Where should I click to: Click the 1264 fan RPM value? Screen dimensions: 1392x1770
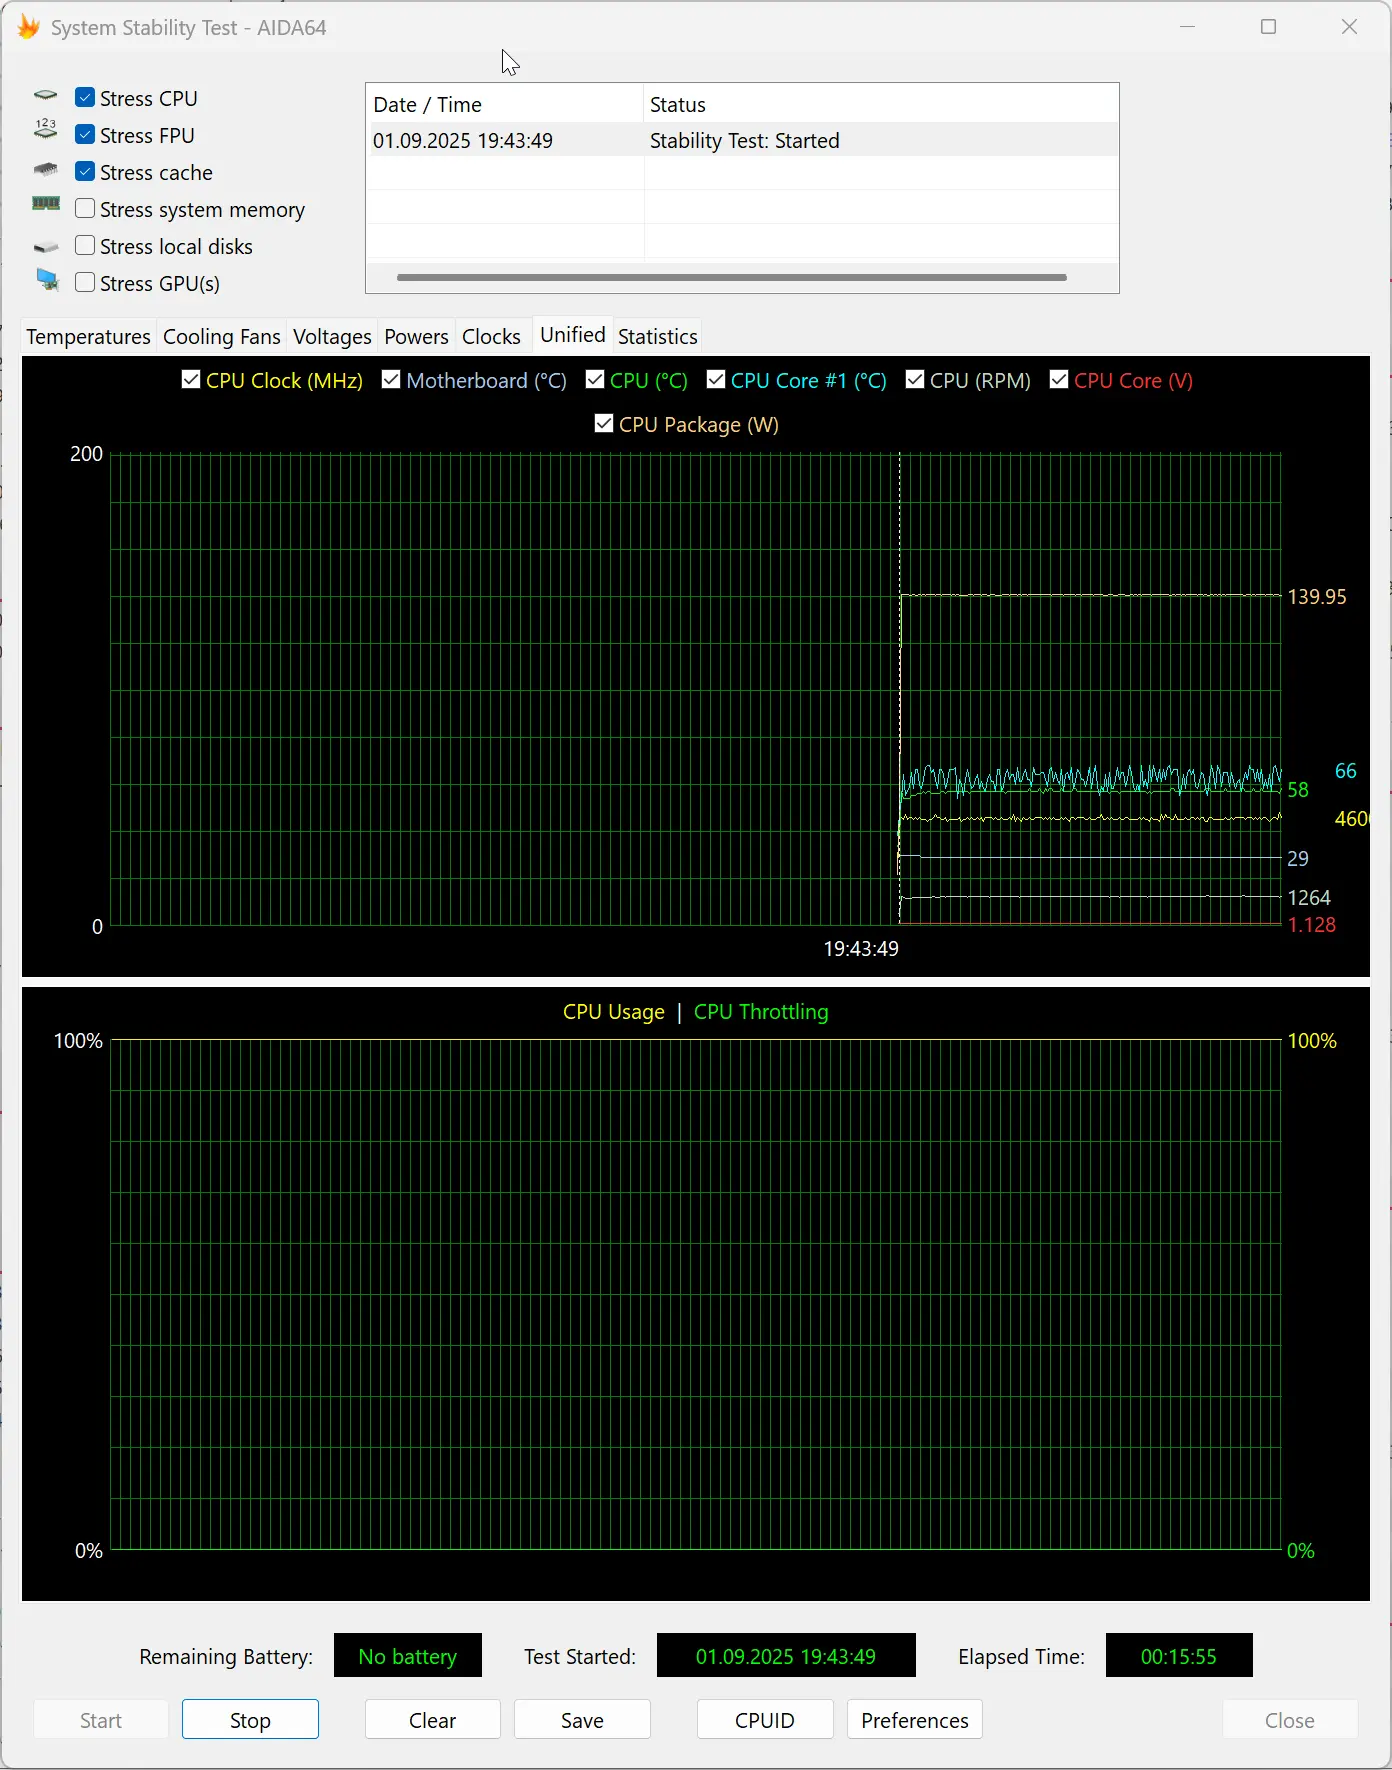pyautogui.click(x=1309, y=898)
